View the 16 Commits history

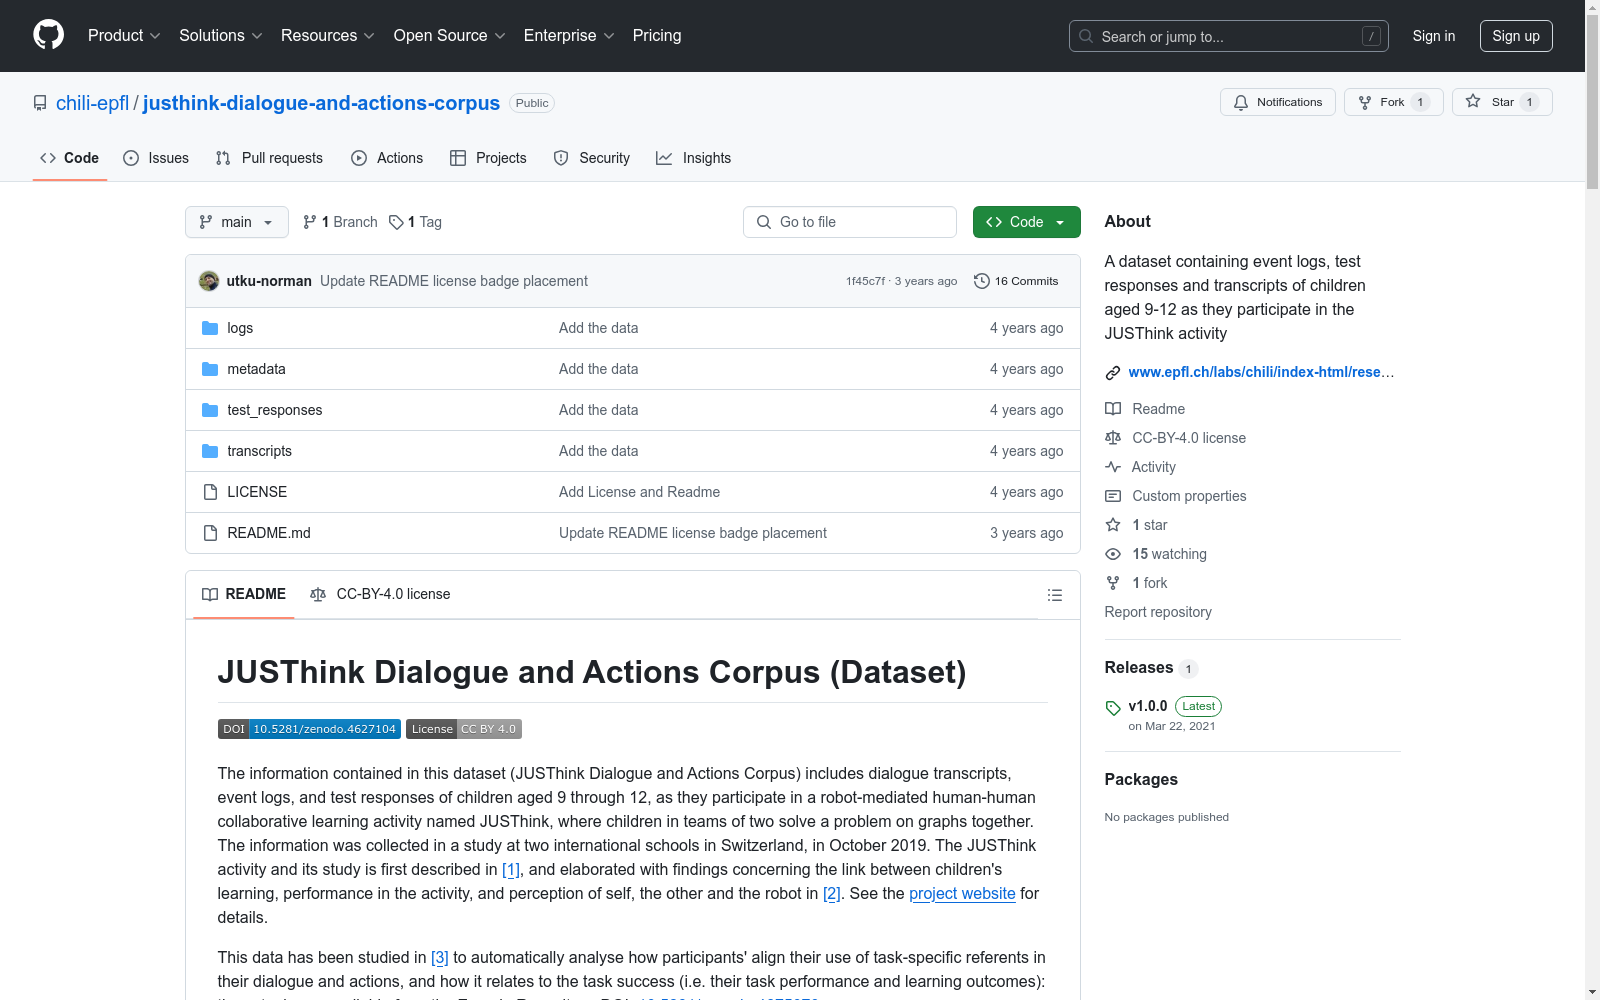(1016, 281)
